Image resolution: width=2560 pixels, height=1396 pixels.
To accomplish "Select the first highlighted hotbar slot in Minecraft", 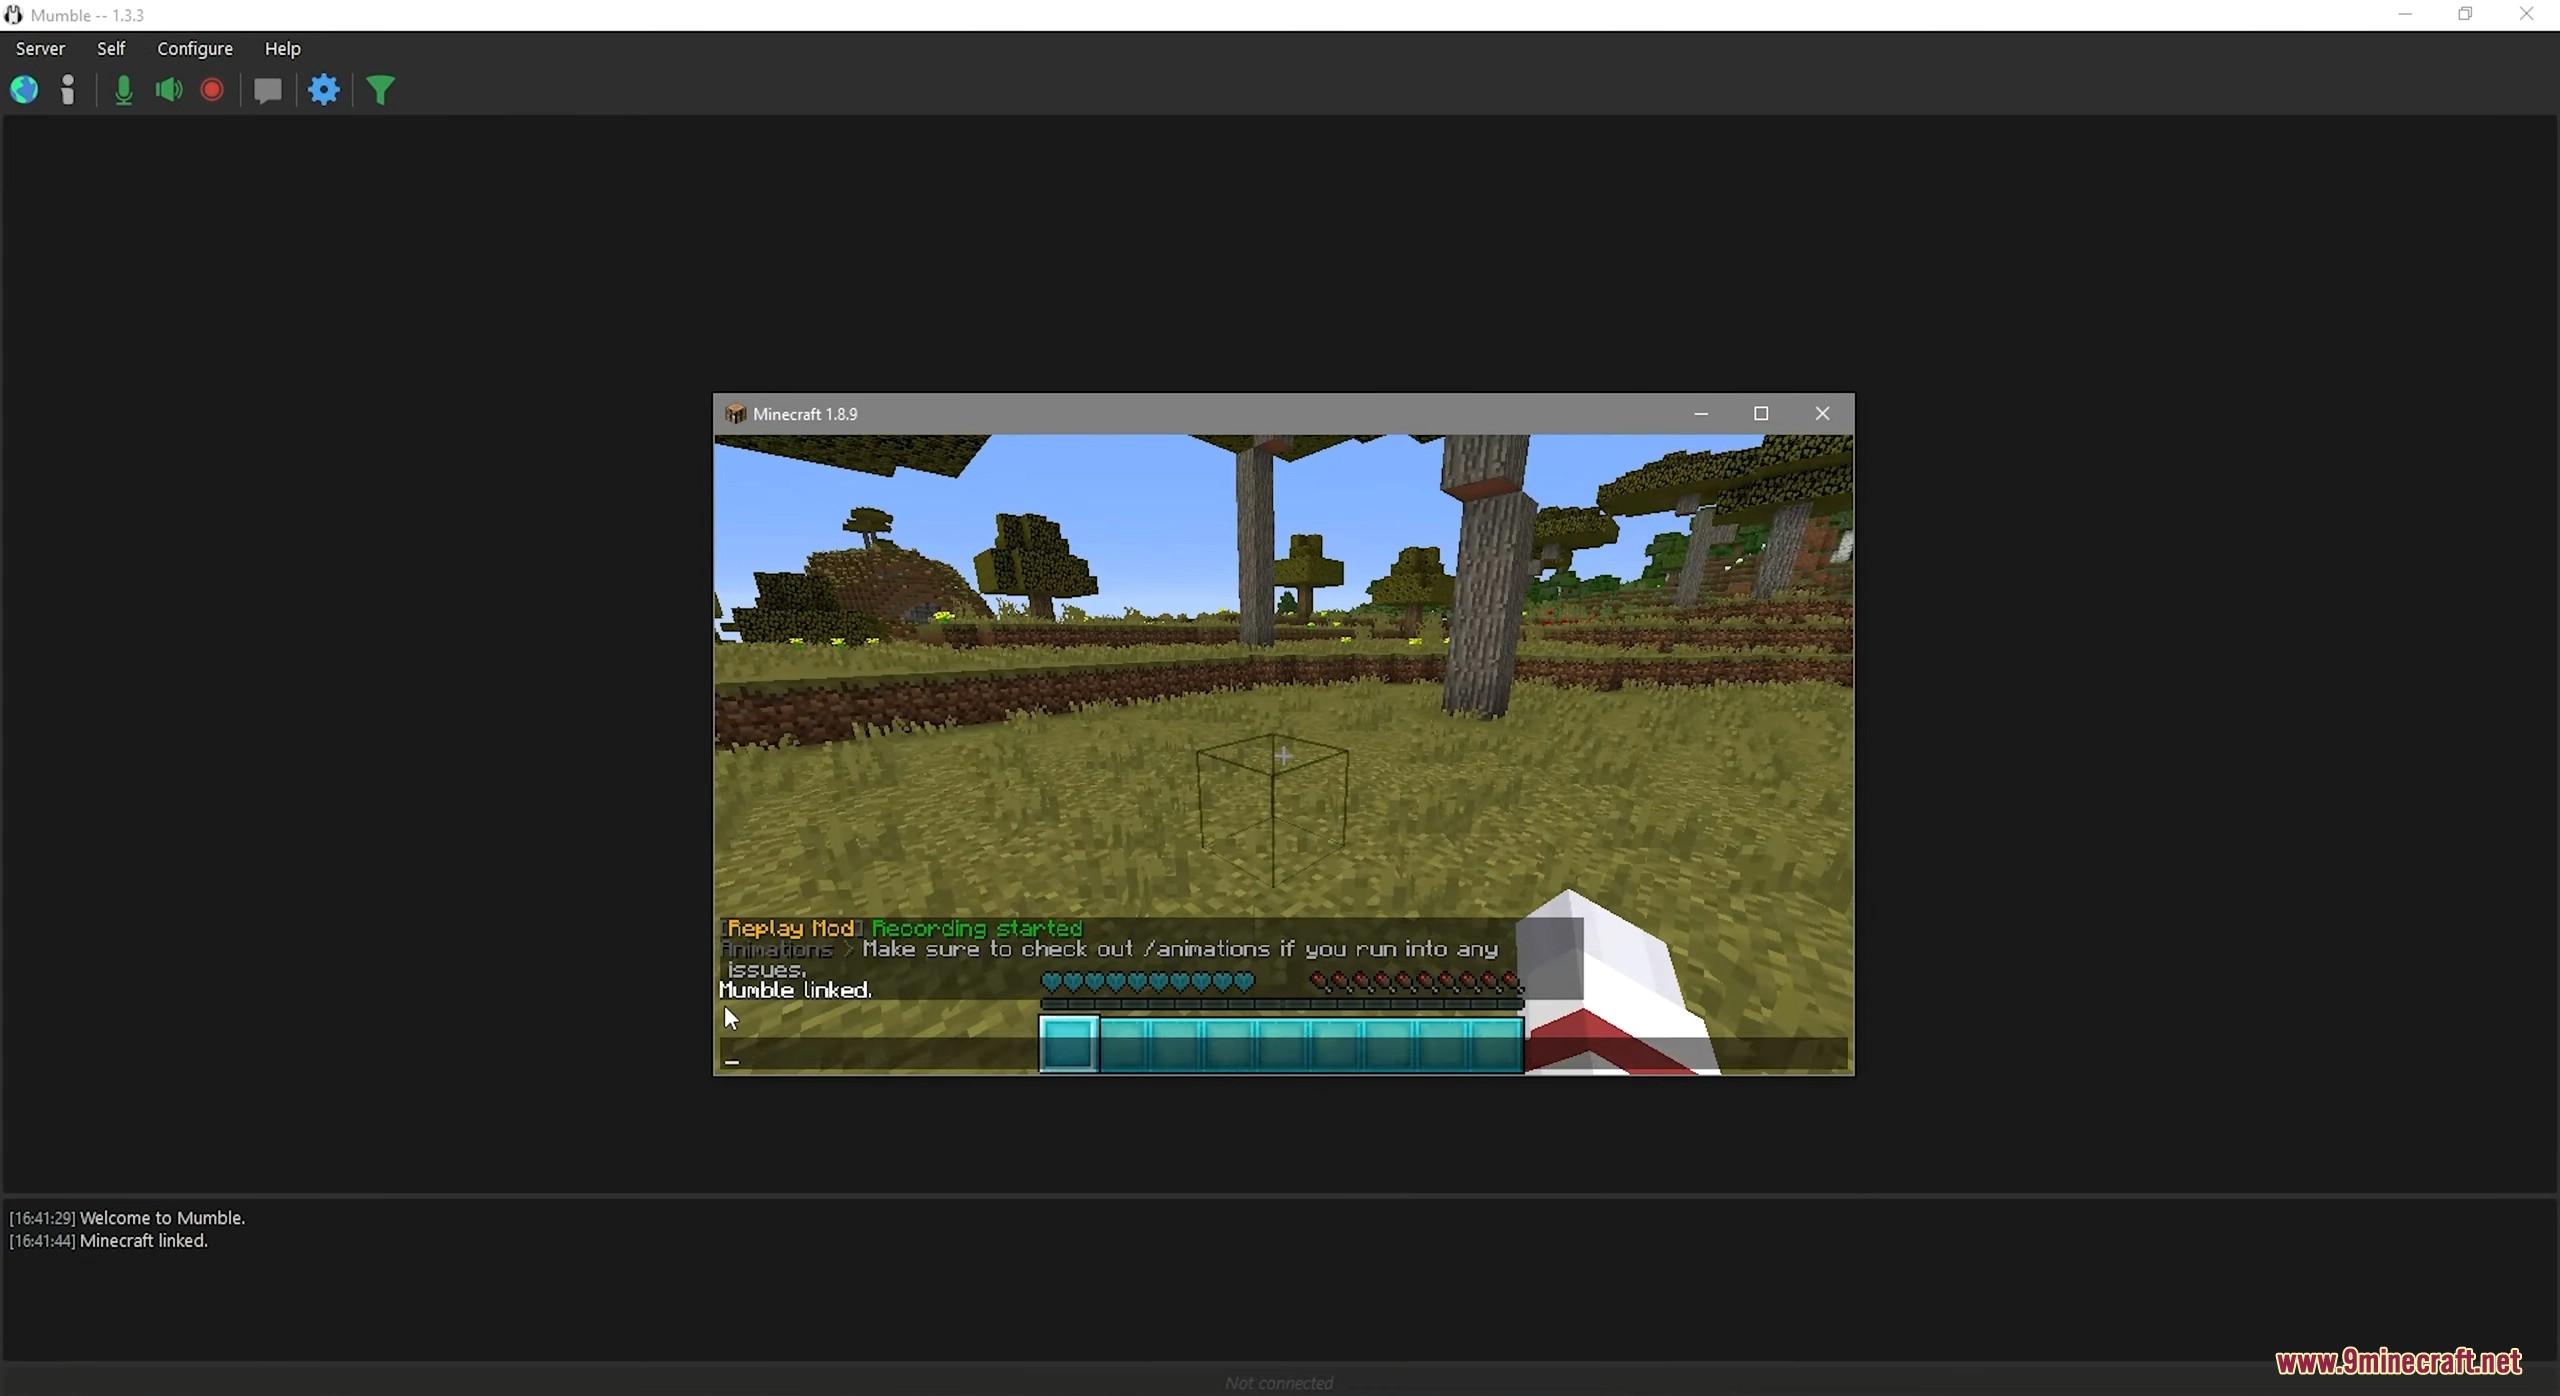I will pyautogui.click(x=1069, y=1043).
